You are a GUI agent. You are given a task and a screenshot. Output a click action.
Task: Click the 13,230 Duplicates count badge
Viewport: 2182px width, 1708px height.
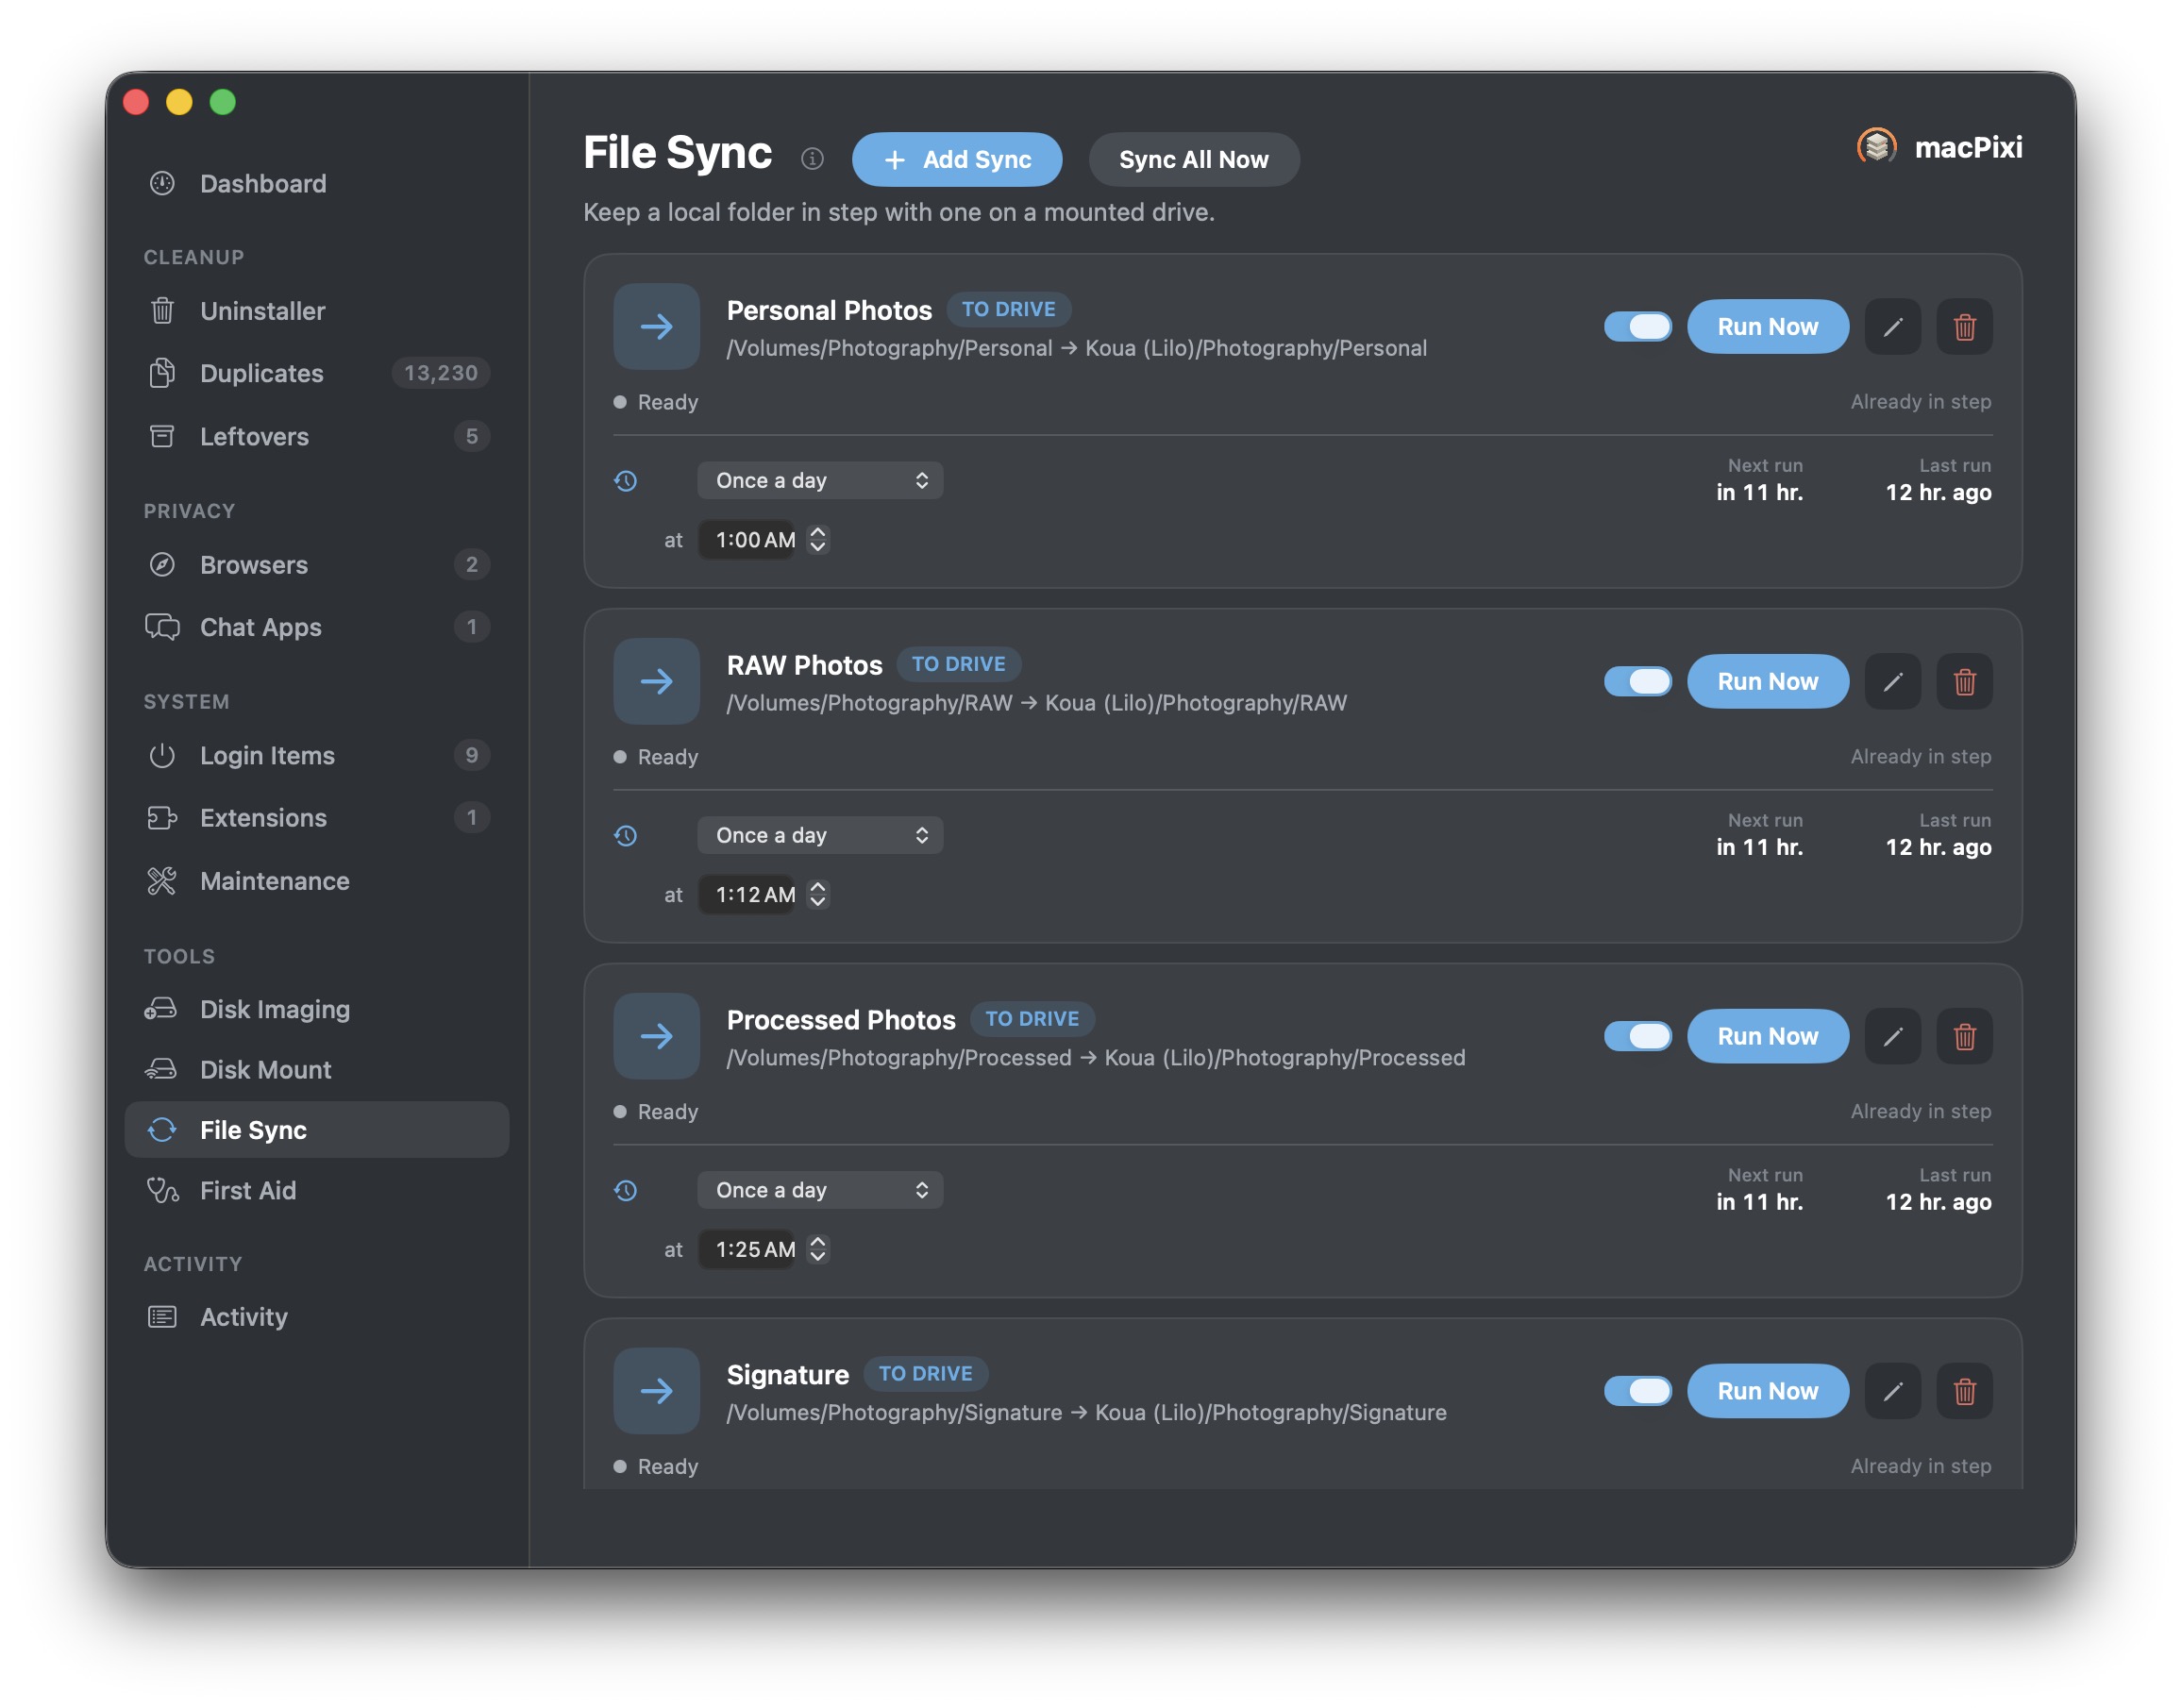pyautogui.click(x=440, y=373)
